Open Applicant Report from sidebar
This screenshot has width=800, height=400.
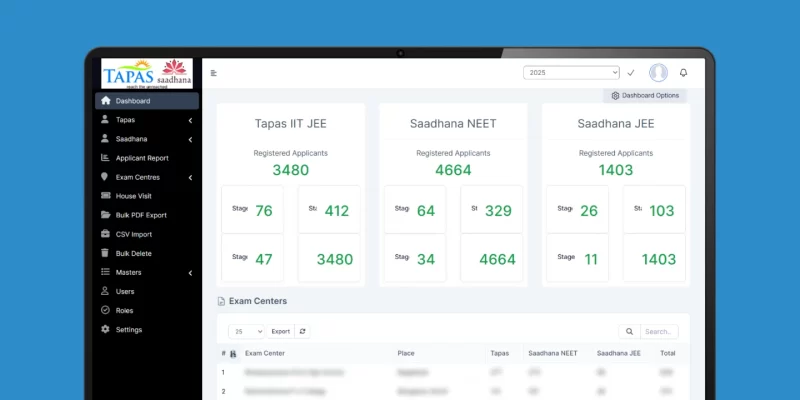coord(141,158)
